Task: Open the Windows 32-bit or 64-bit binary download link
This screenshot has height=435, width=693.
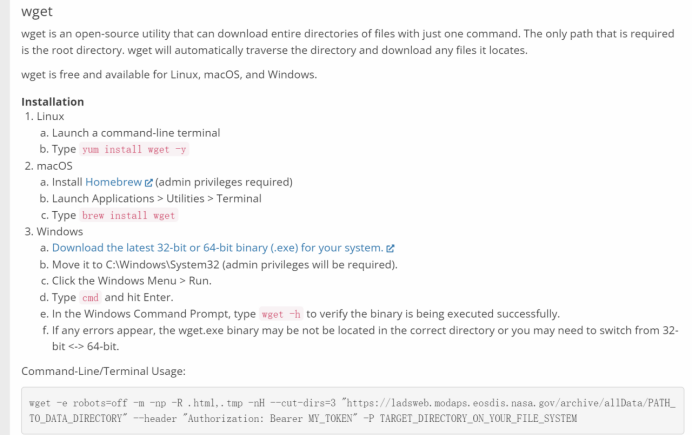Action: tap(217, 248)
